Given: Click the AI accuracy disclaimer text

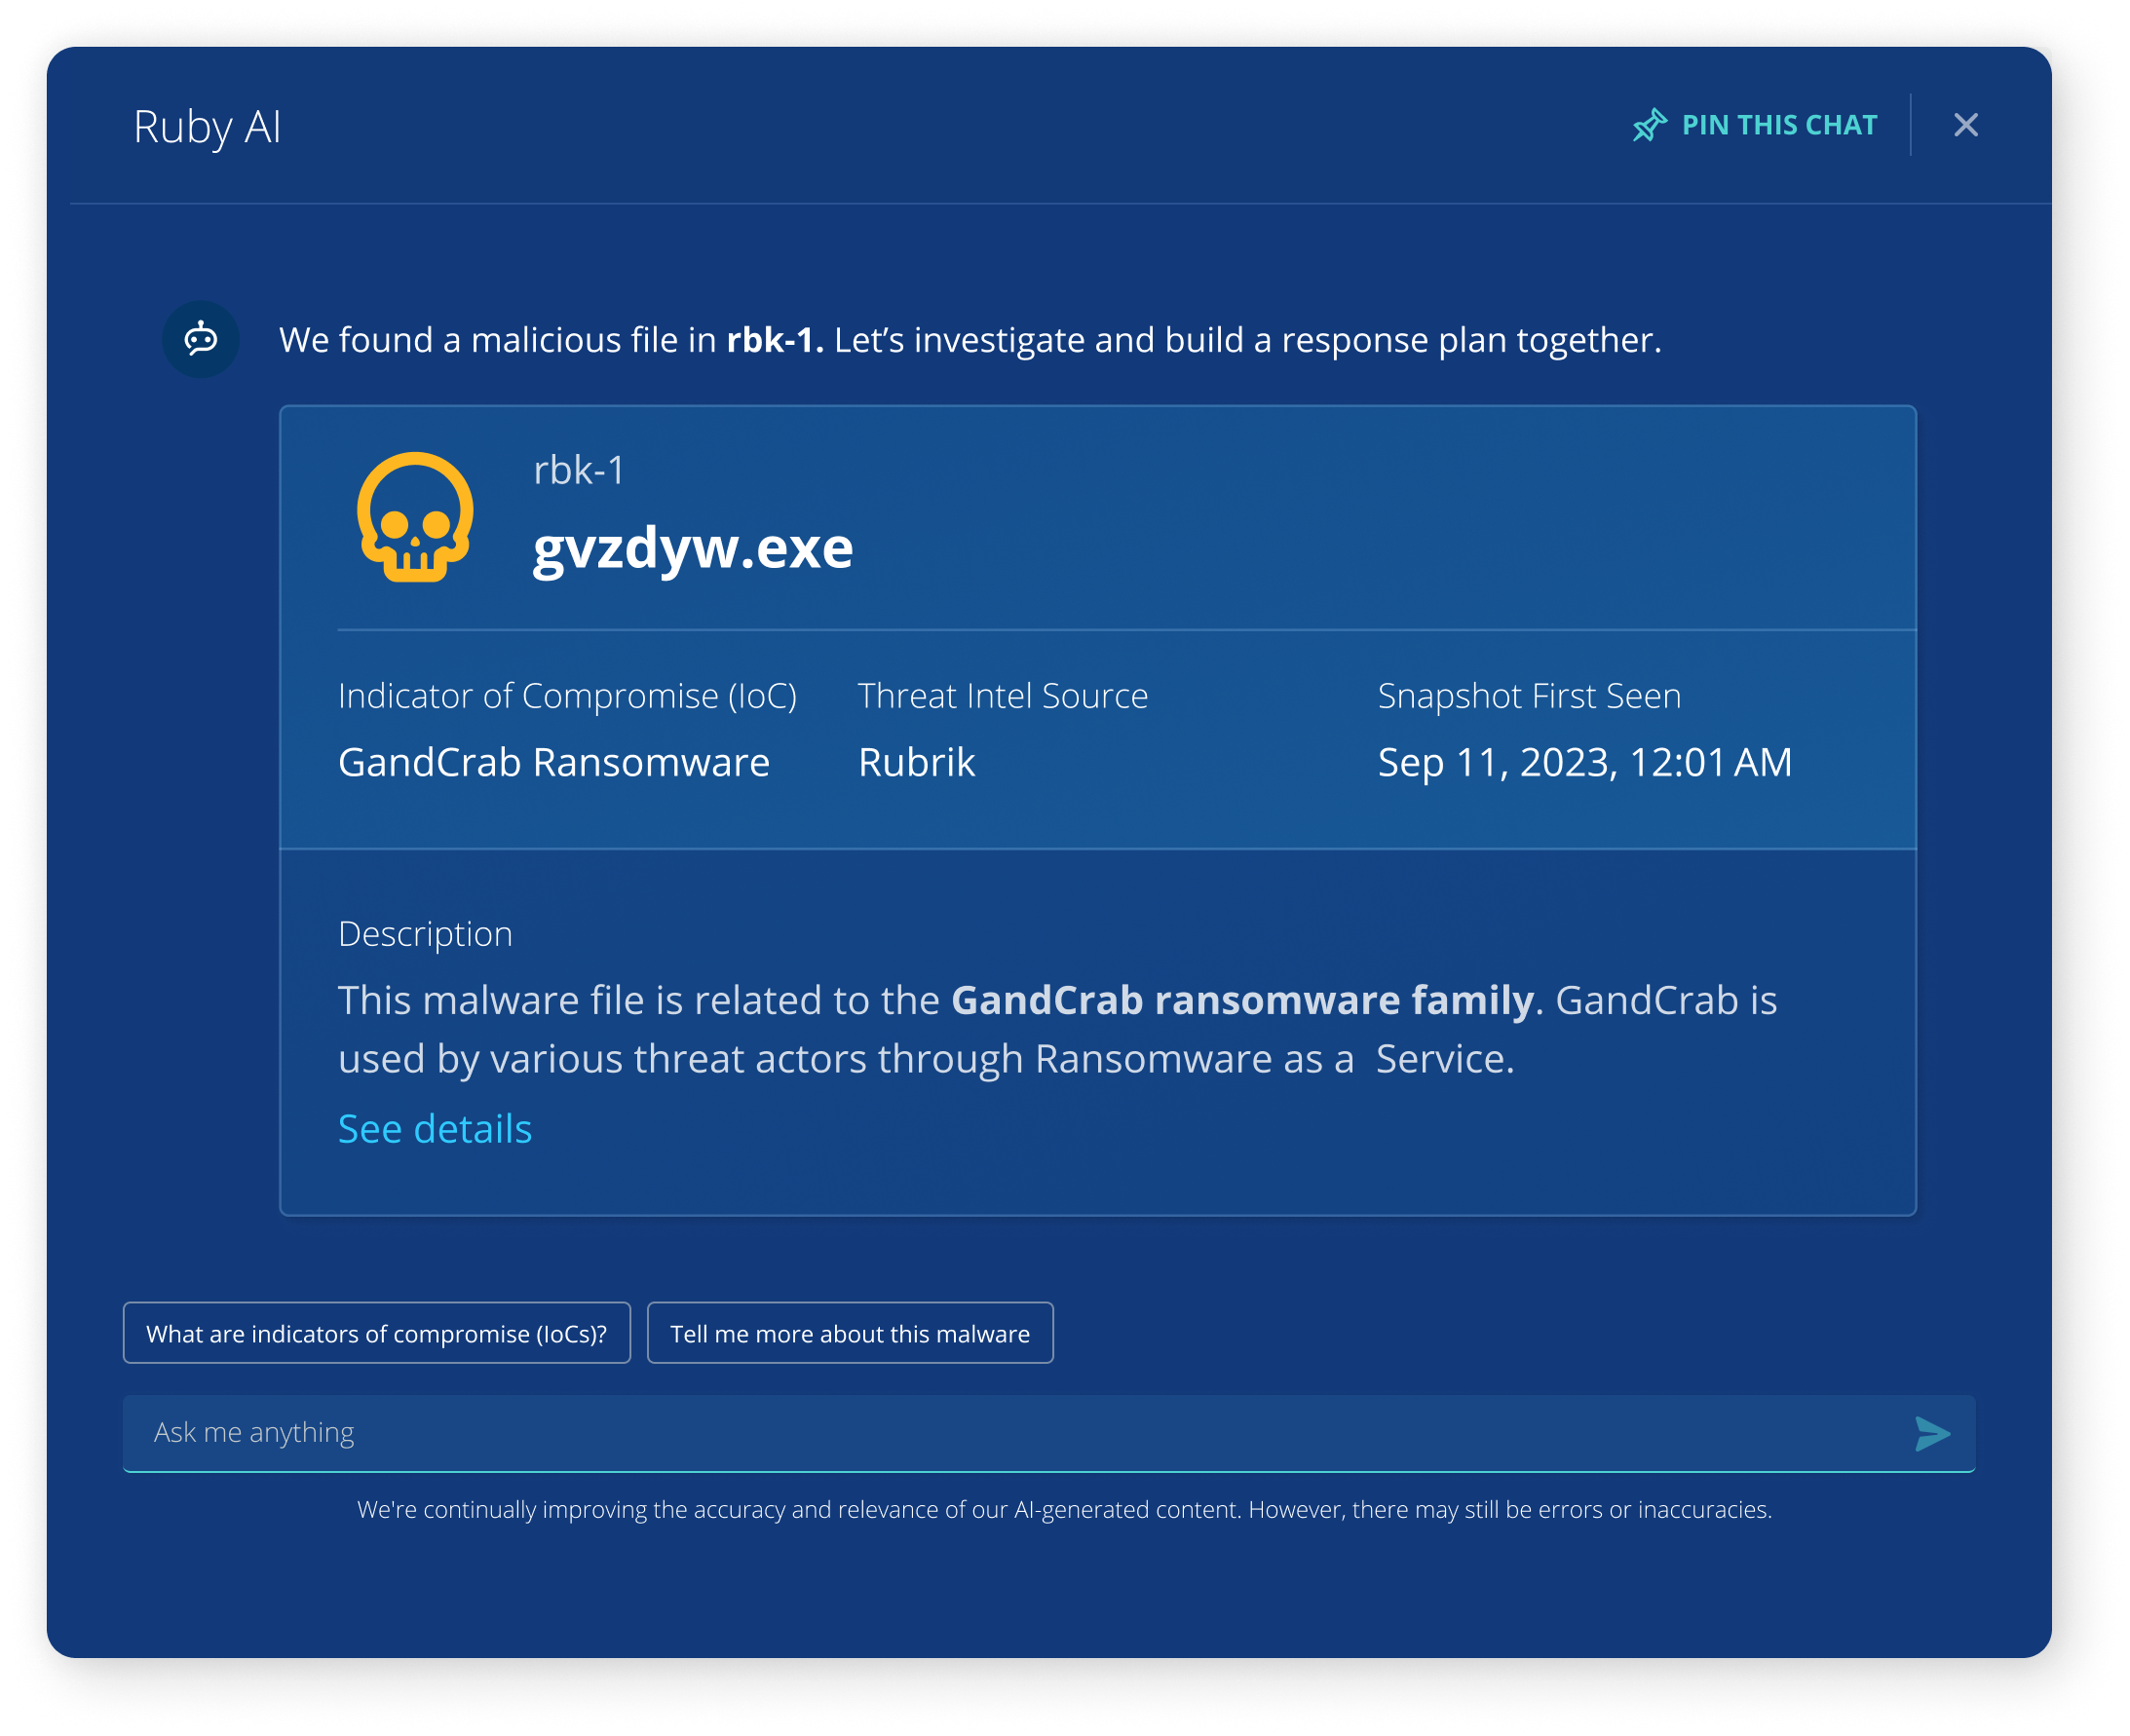Looking at the screenshot, I should click(1064, 1509).
